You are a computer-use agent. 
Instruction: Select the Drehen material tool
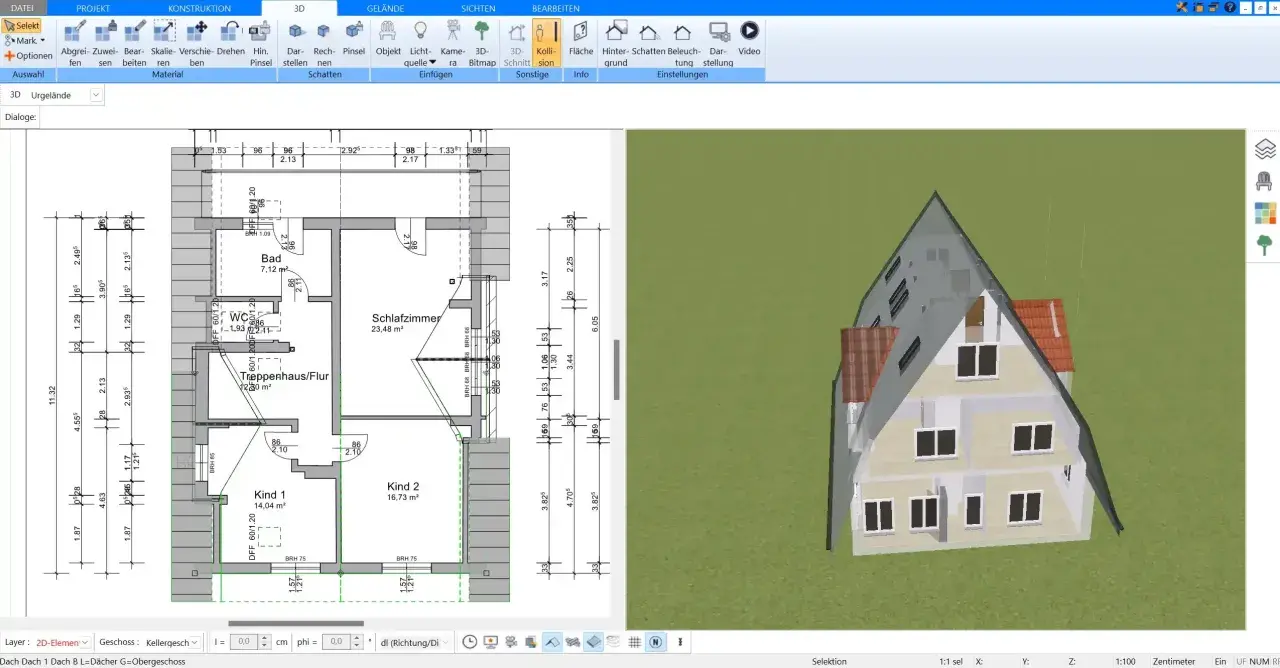point(230,37)
